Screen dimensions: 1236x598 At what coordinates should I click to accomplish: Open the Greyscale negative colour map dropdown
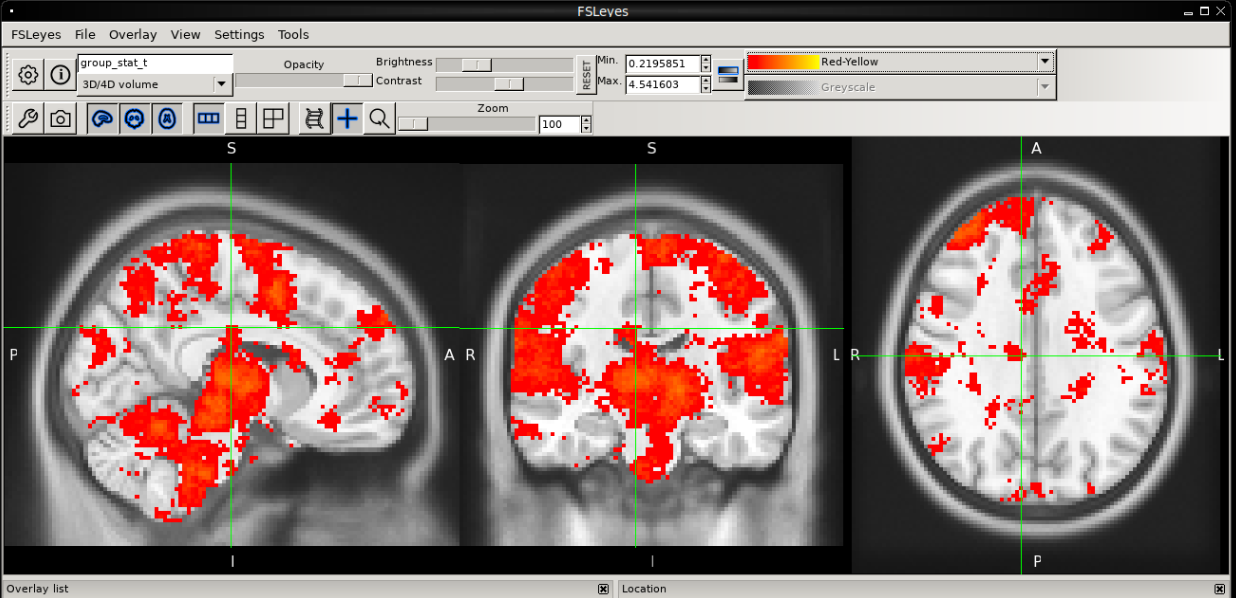coord(900,88)
